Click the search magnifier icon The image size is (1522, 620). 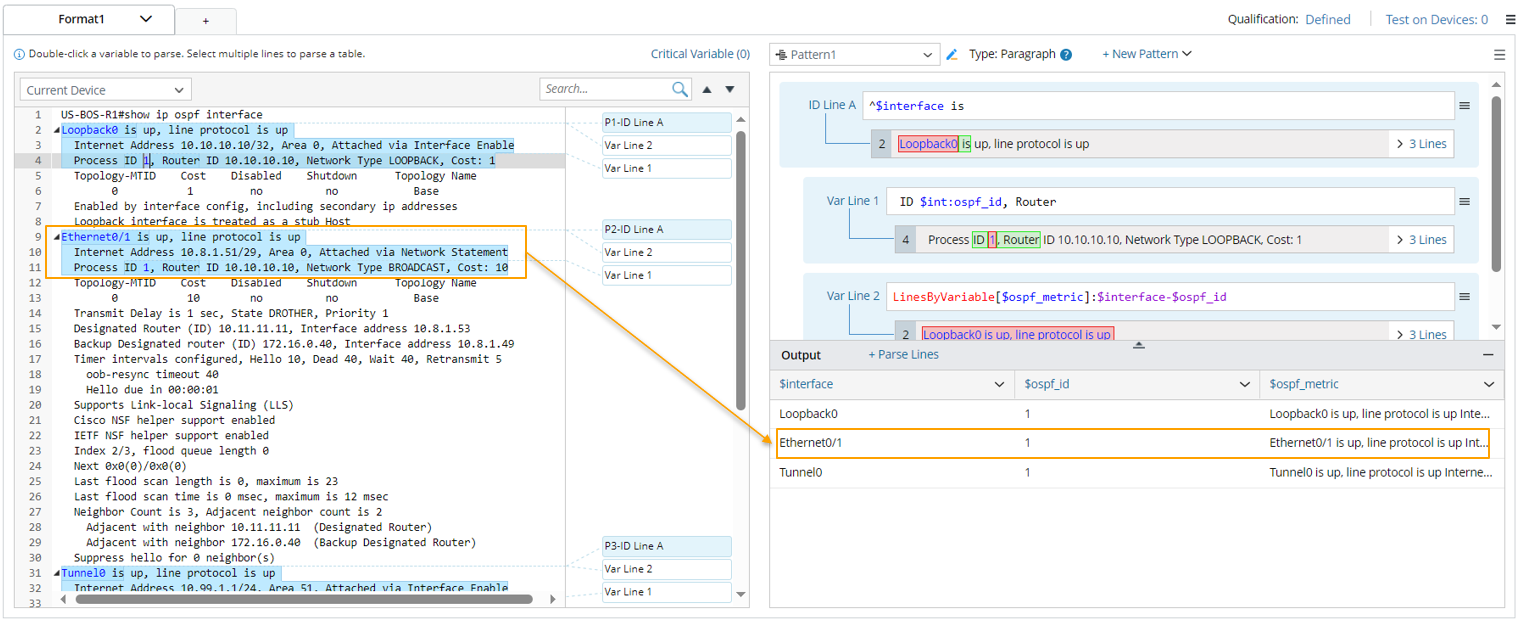(680, 89)
